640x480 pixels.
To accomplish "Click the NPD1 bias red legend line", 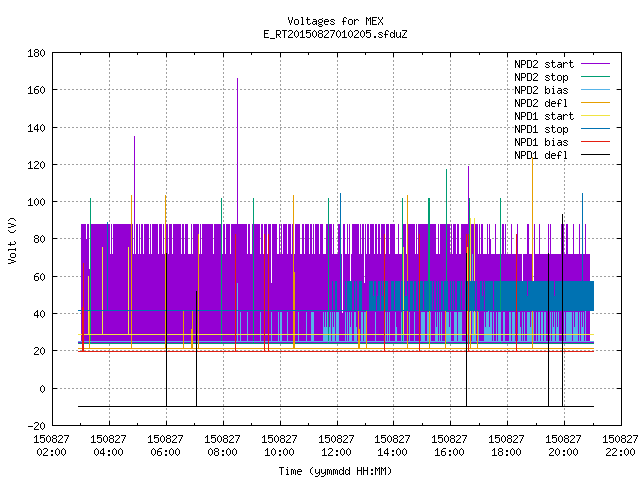I will click(x=595, y=142).
